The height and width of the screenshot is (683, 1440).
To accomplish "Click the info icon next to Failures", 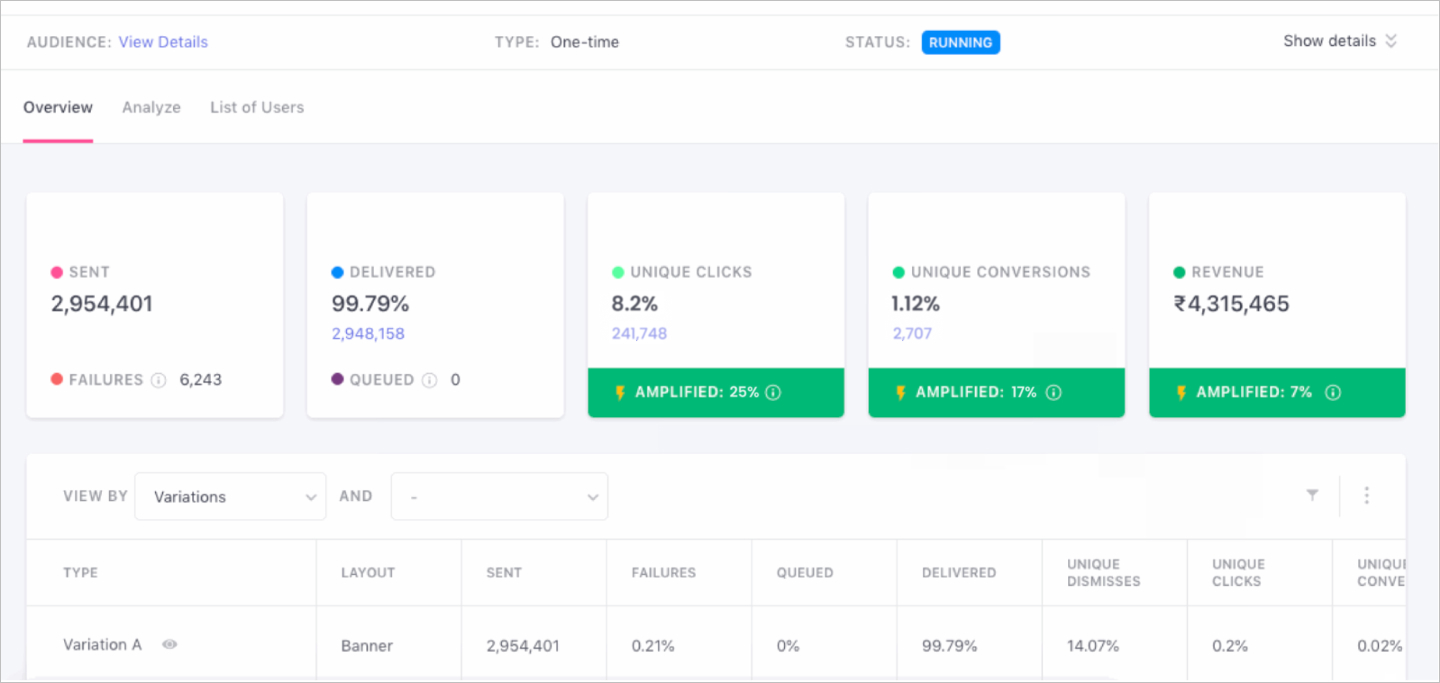I will click(158, 380).
